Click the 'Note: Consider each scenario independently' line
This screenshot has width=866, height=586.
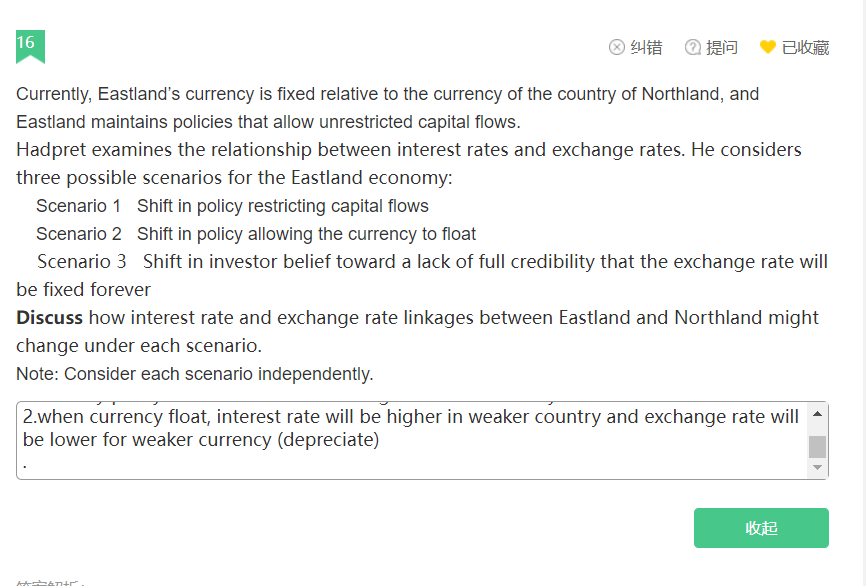(195, 374)
